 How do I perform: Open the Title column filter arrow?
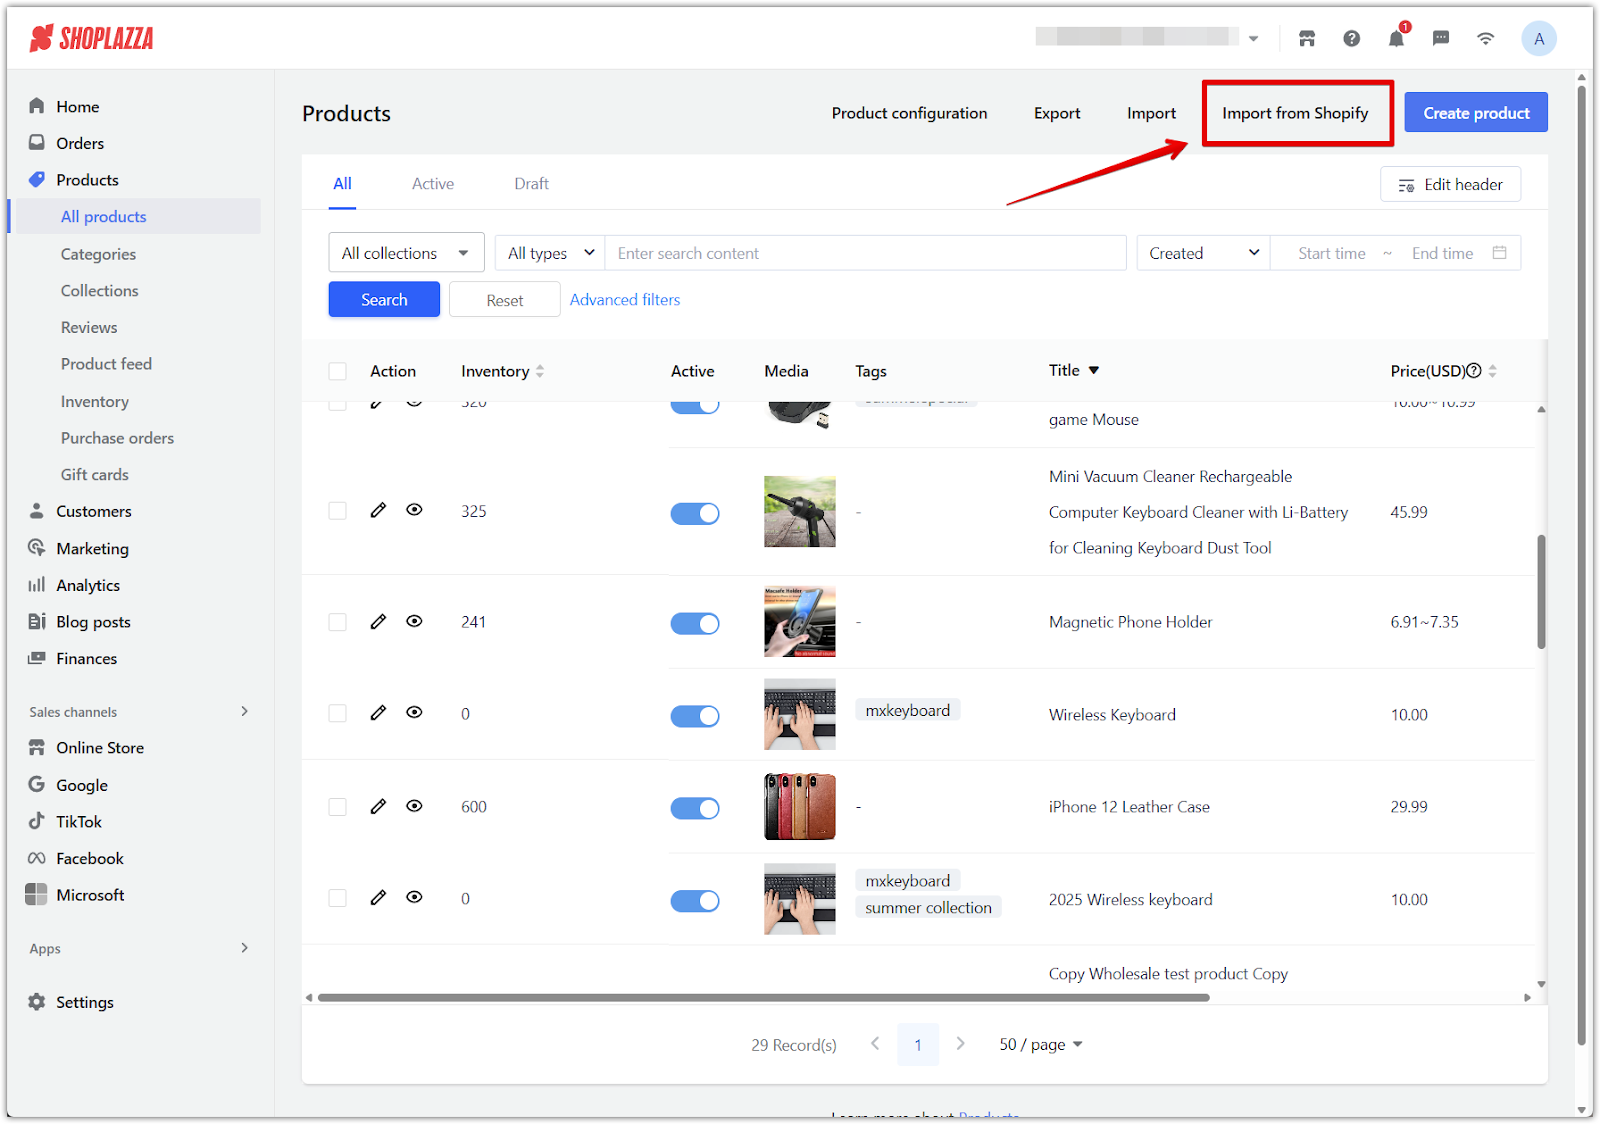tap(1094, 370)
